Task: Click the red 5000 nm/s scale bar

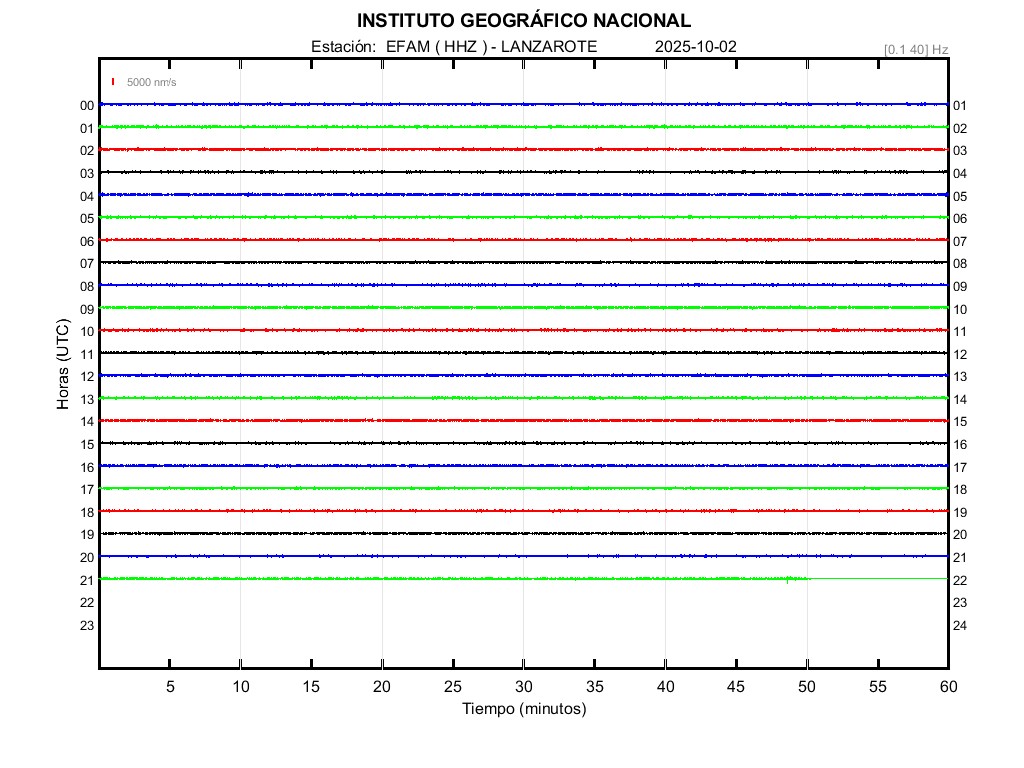Action: [x=114, y=82]
